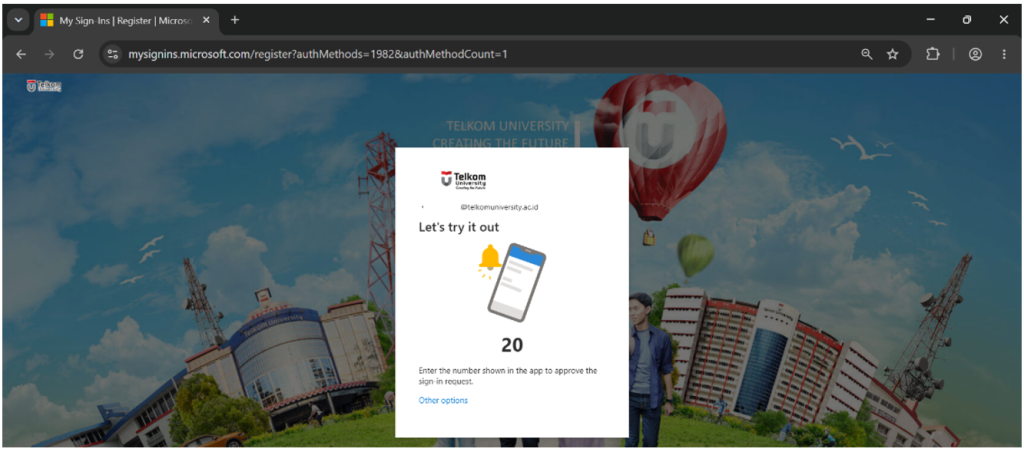Open the Extensions puzzle icon
1024x452 pixels.
pyautogui.click(x=933, y=54)
